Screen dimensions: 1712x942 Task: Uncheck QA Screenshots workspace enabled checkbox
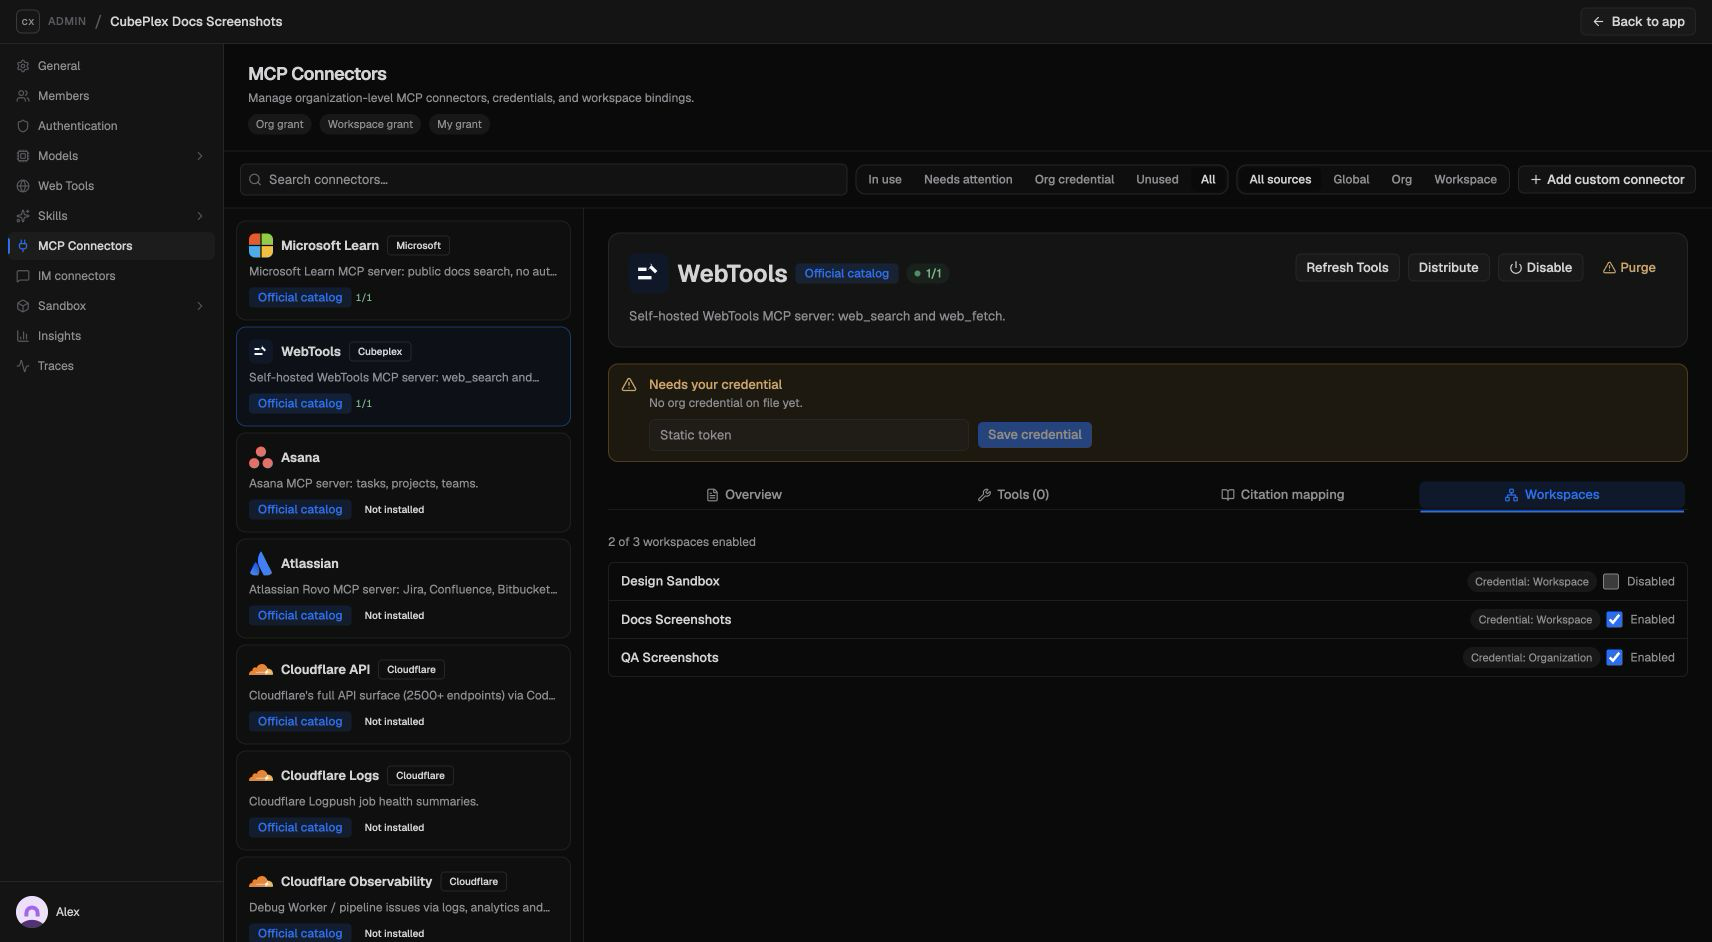[x=1614, y=658]
